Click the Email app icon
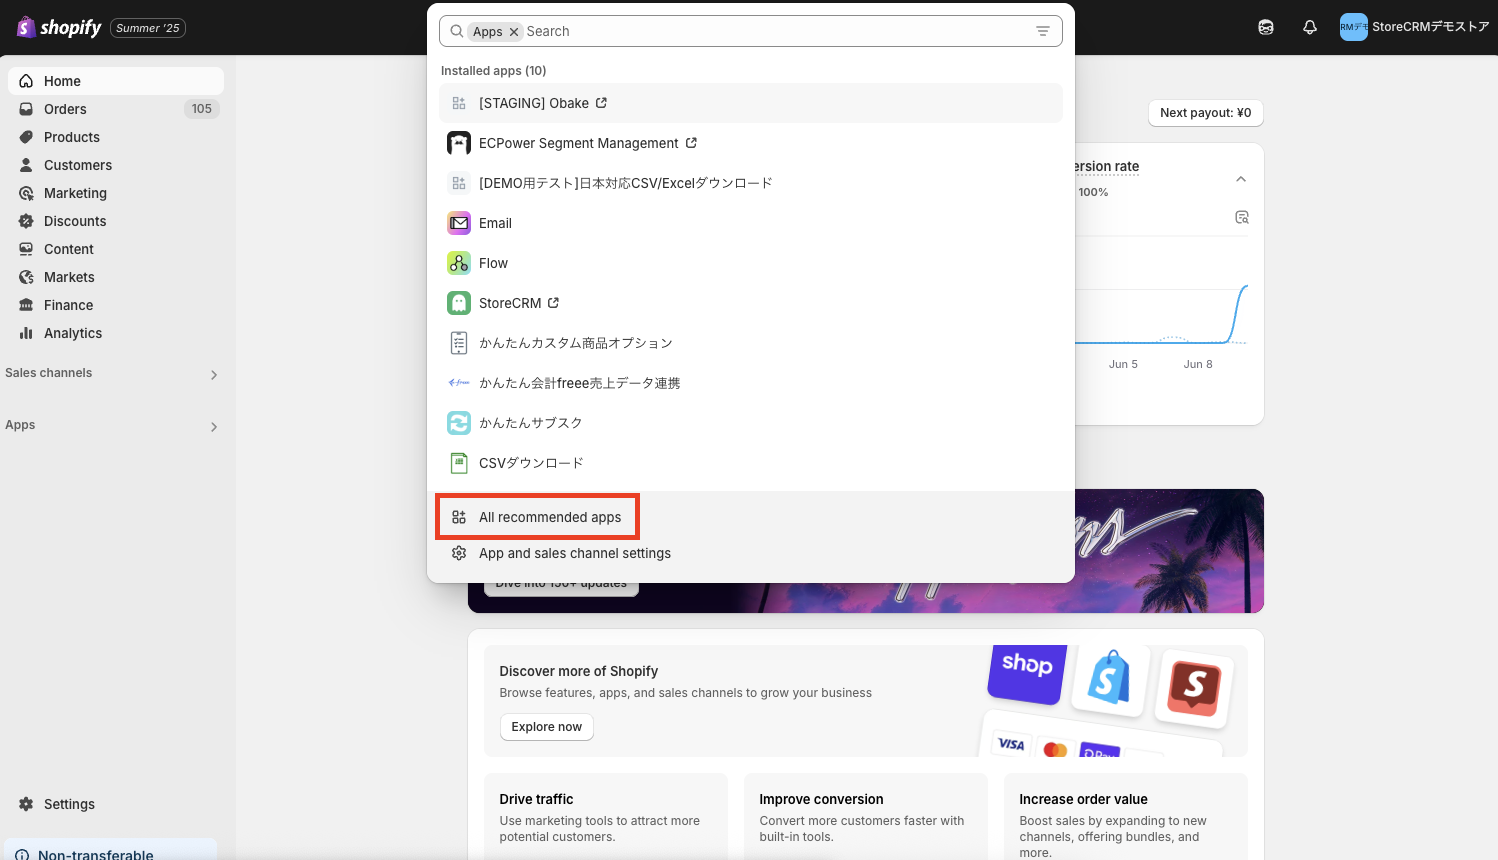1498x860 pixels. pos(459,223)
